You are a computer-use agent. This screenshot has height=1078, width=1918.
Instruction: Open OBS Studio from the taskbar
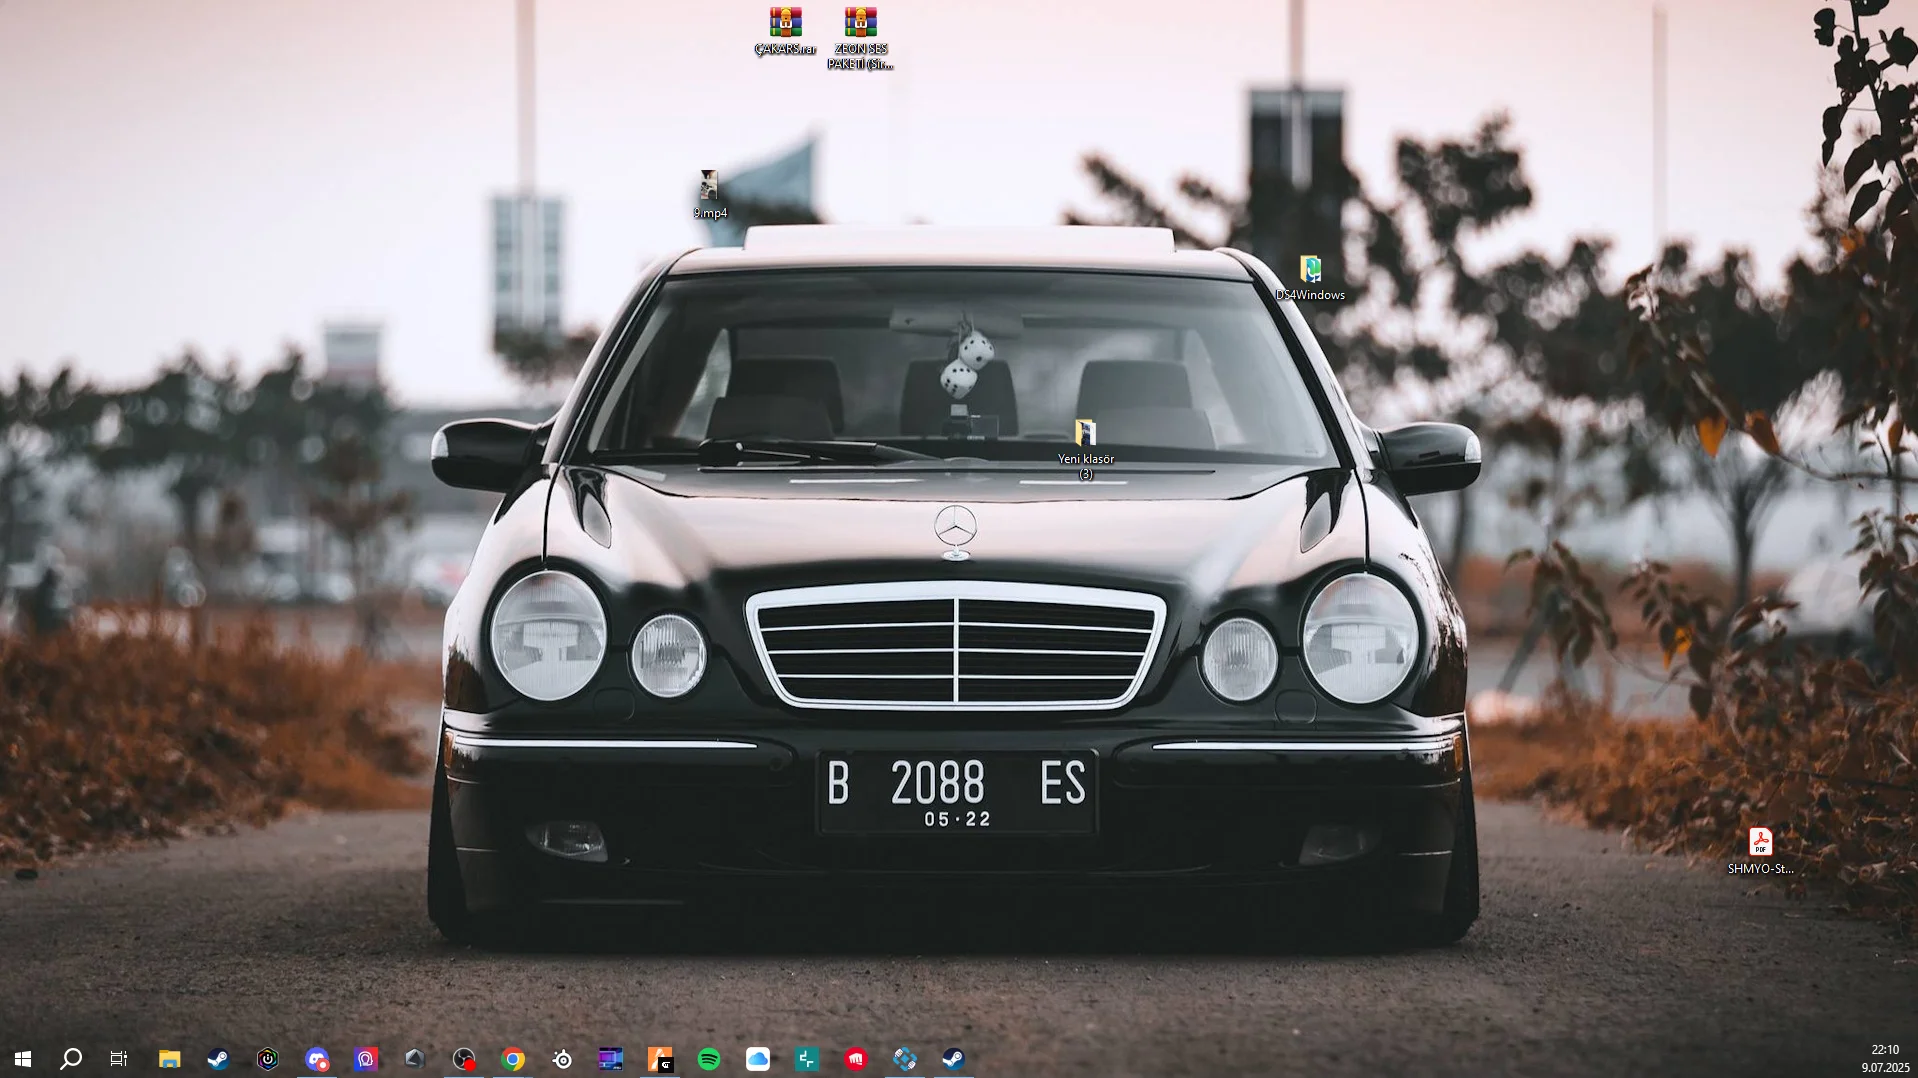[x=463, y=1059]
